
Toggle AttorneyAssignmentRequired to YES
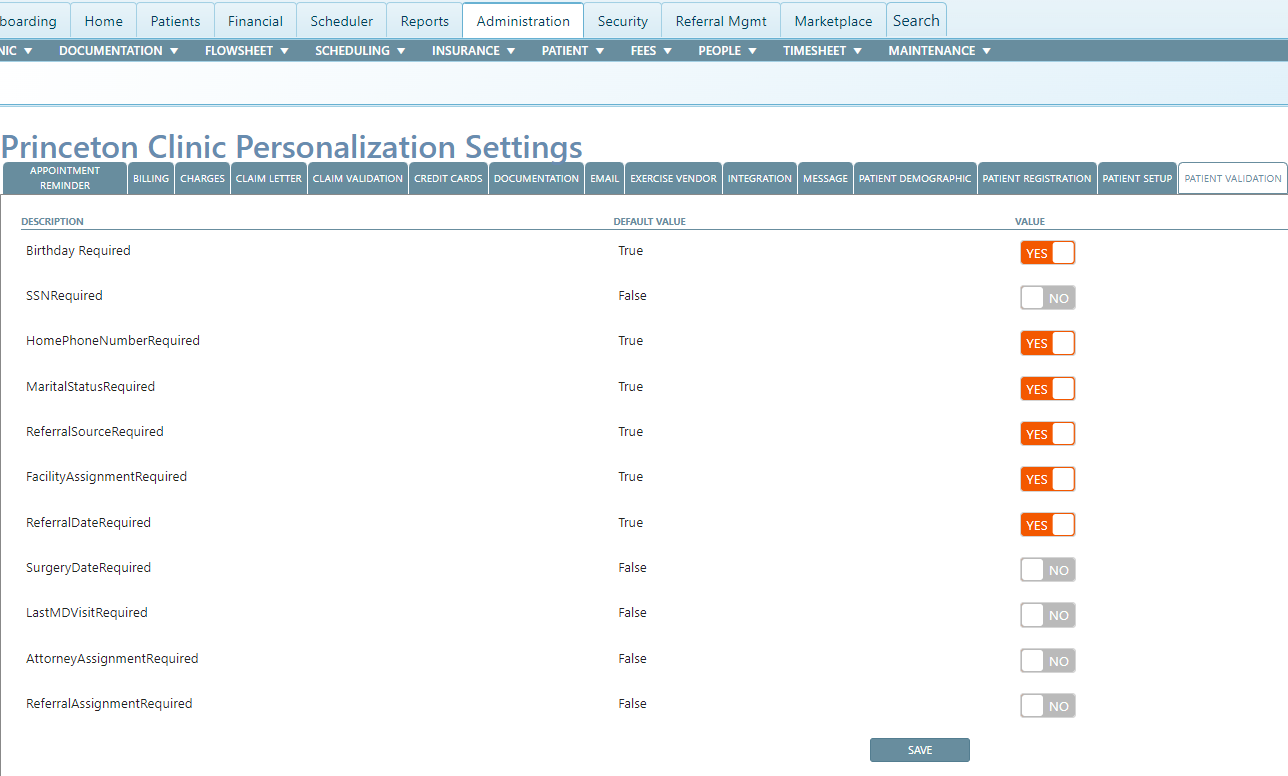click(1047, 660)
